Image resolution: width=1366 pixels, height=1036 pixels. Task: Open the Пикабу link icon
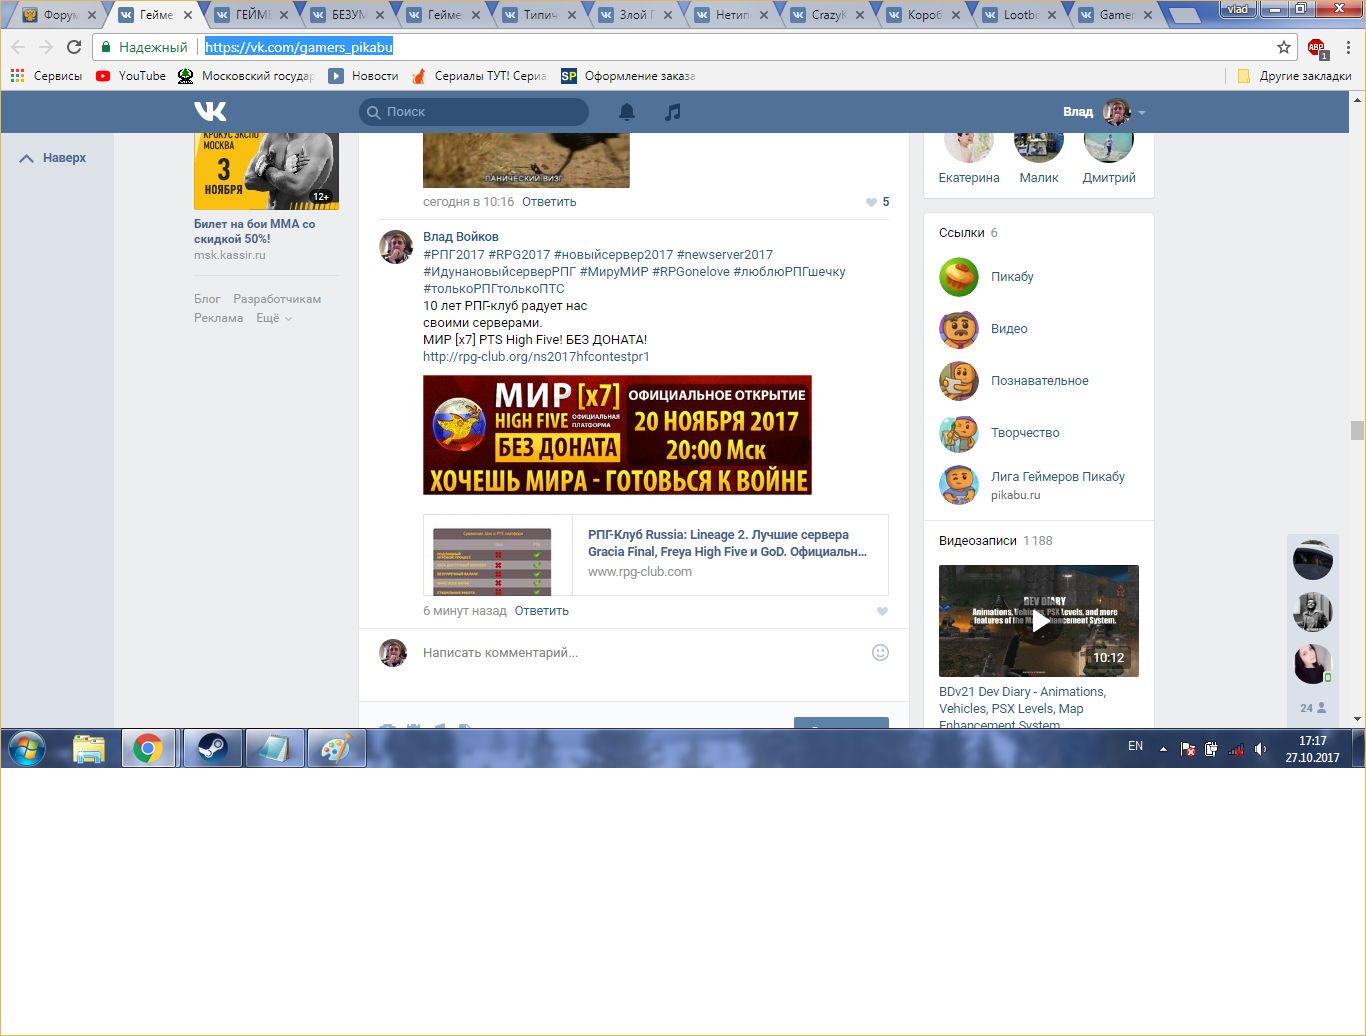pos(958,277)
